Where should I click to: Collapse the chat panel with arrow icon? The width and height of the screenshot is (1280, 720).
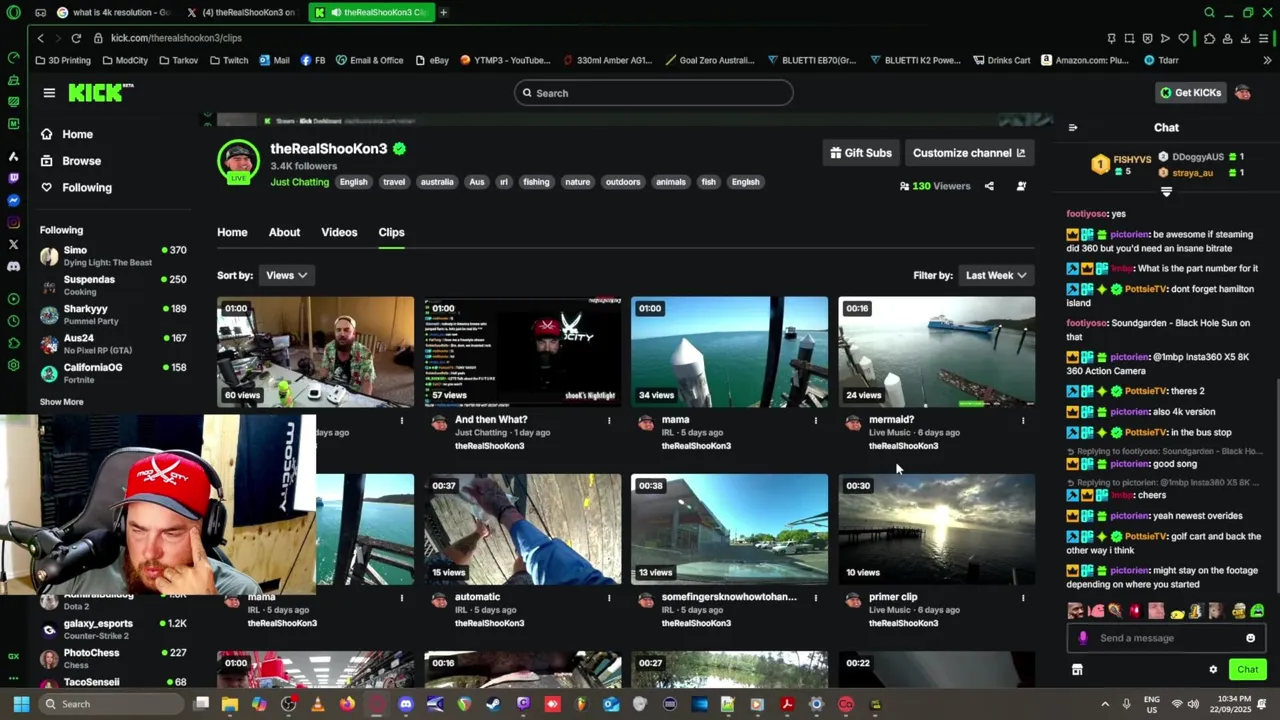tap(1073, 128)
